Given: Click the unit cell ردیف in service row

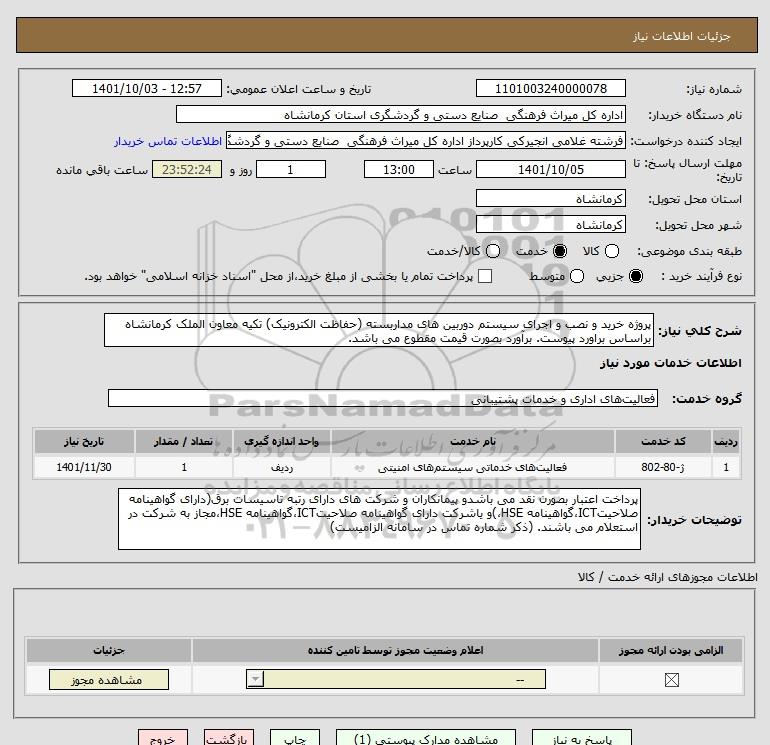Looking at the screenshot, I should (x=282, y=467).
